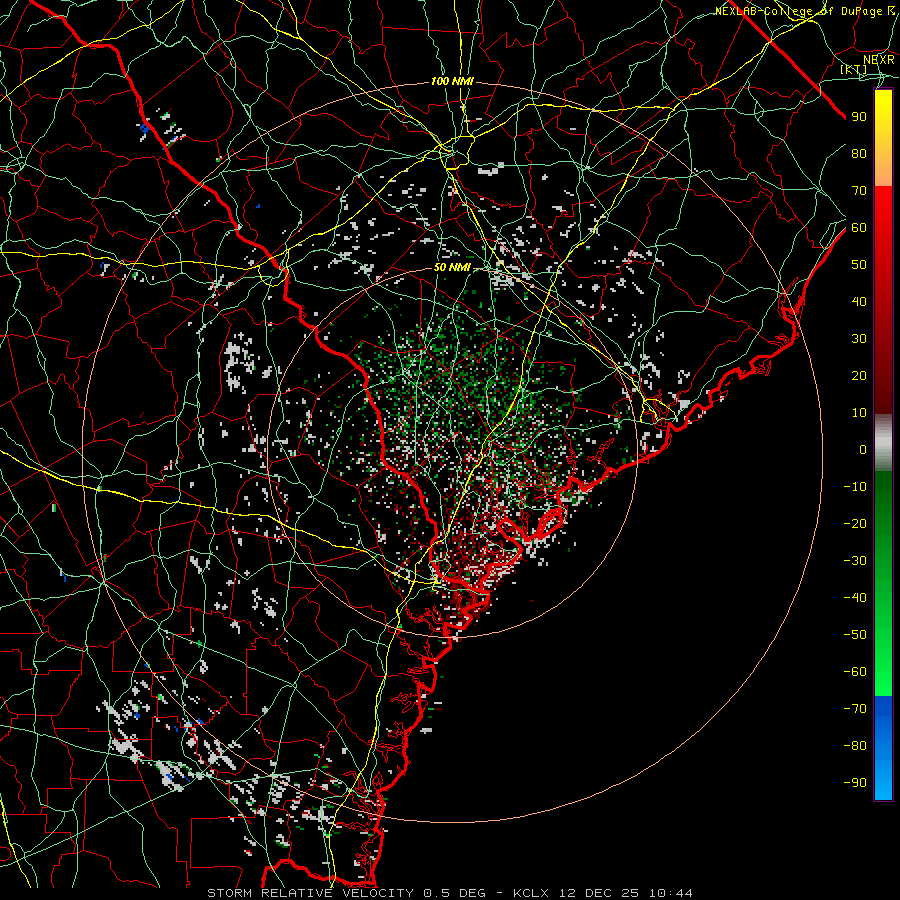Click the 80 value on velocity scale
This screenshot has height=900, width=900.
(859, 154)
